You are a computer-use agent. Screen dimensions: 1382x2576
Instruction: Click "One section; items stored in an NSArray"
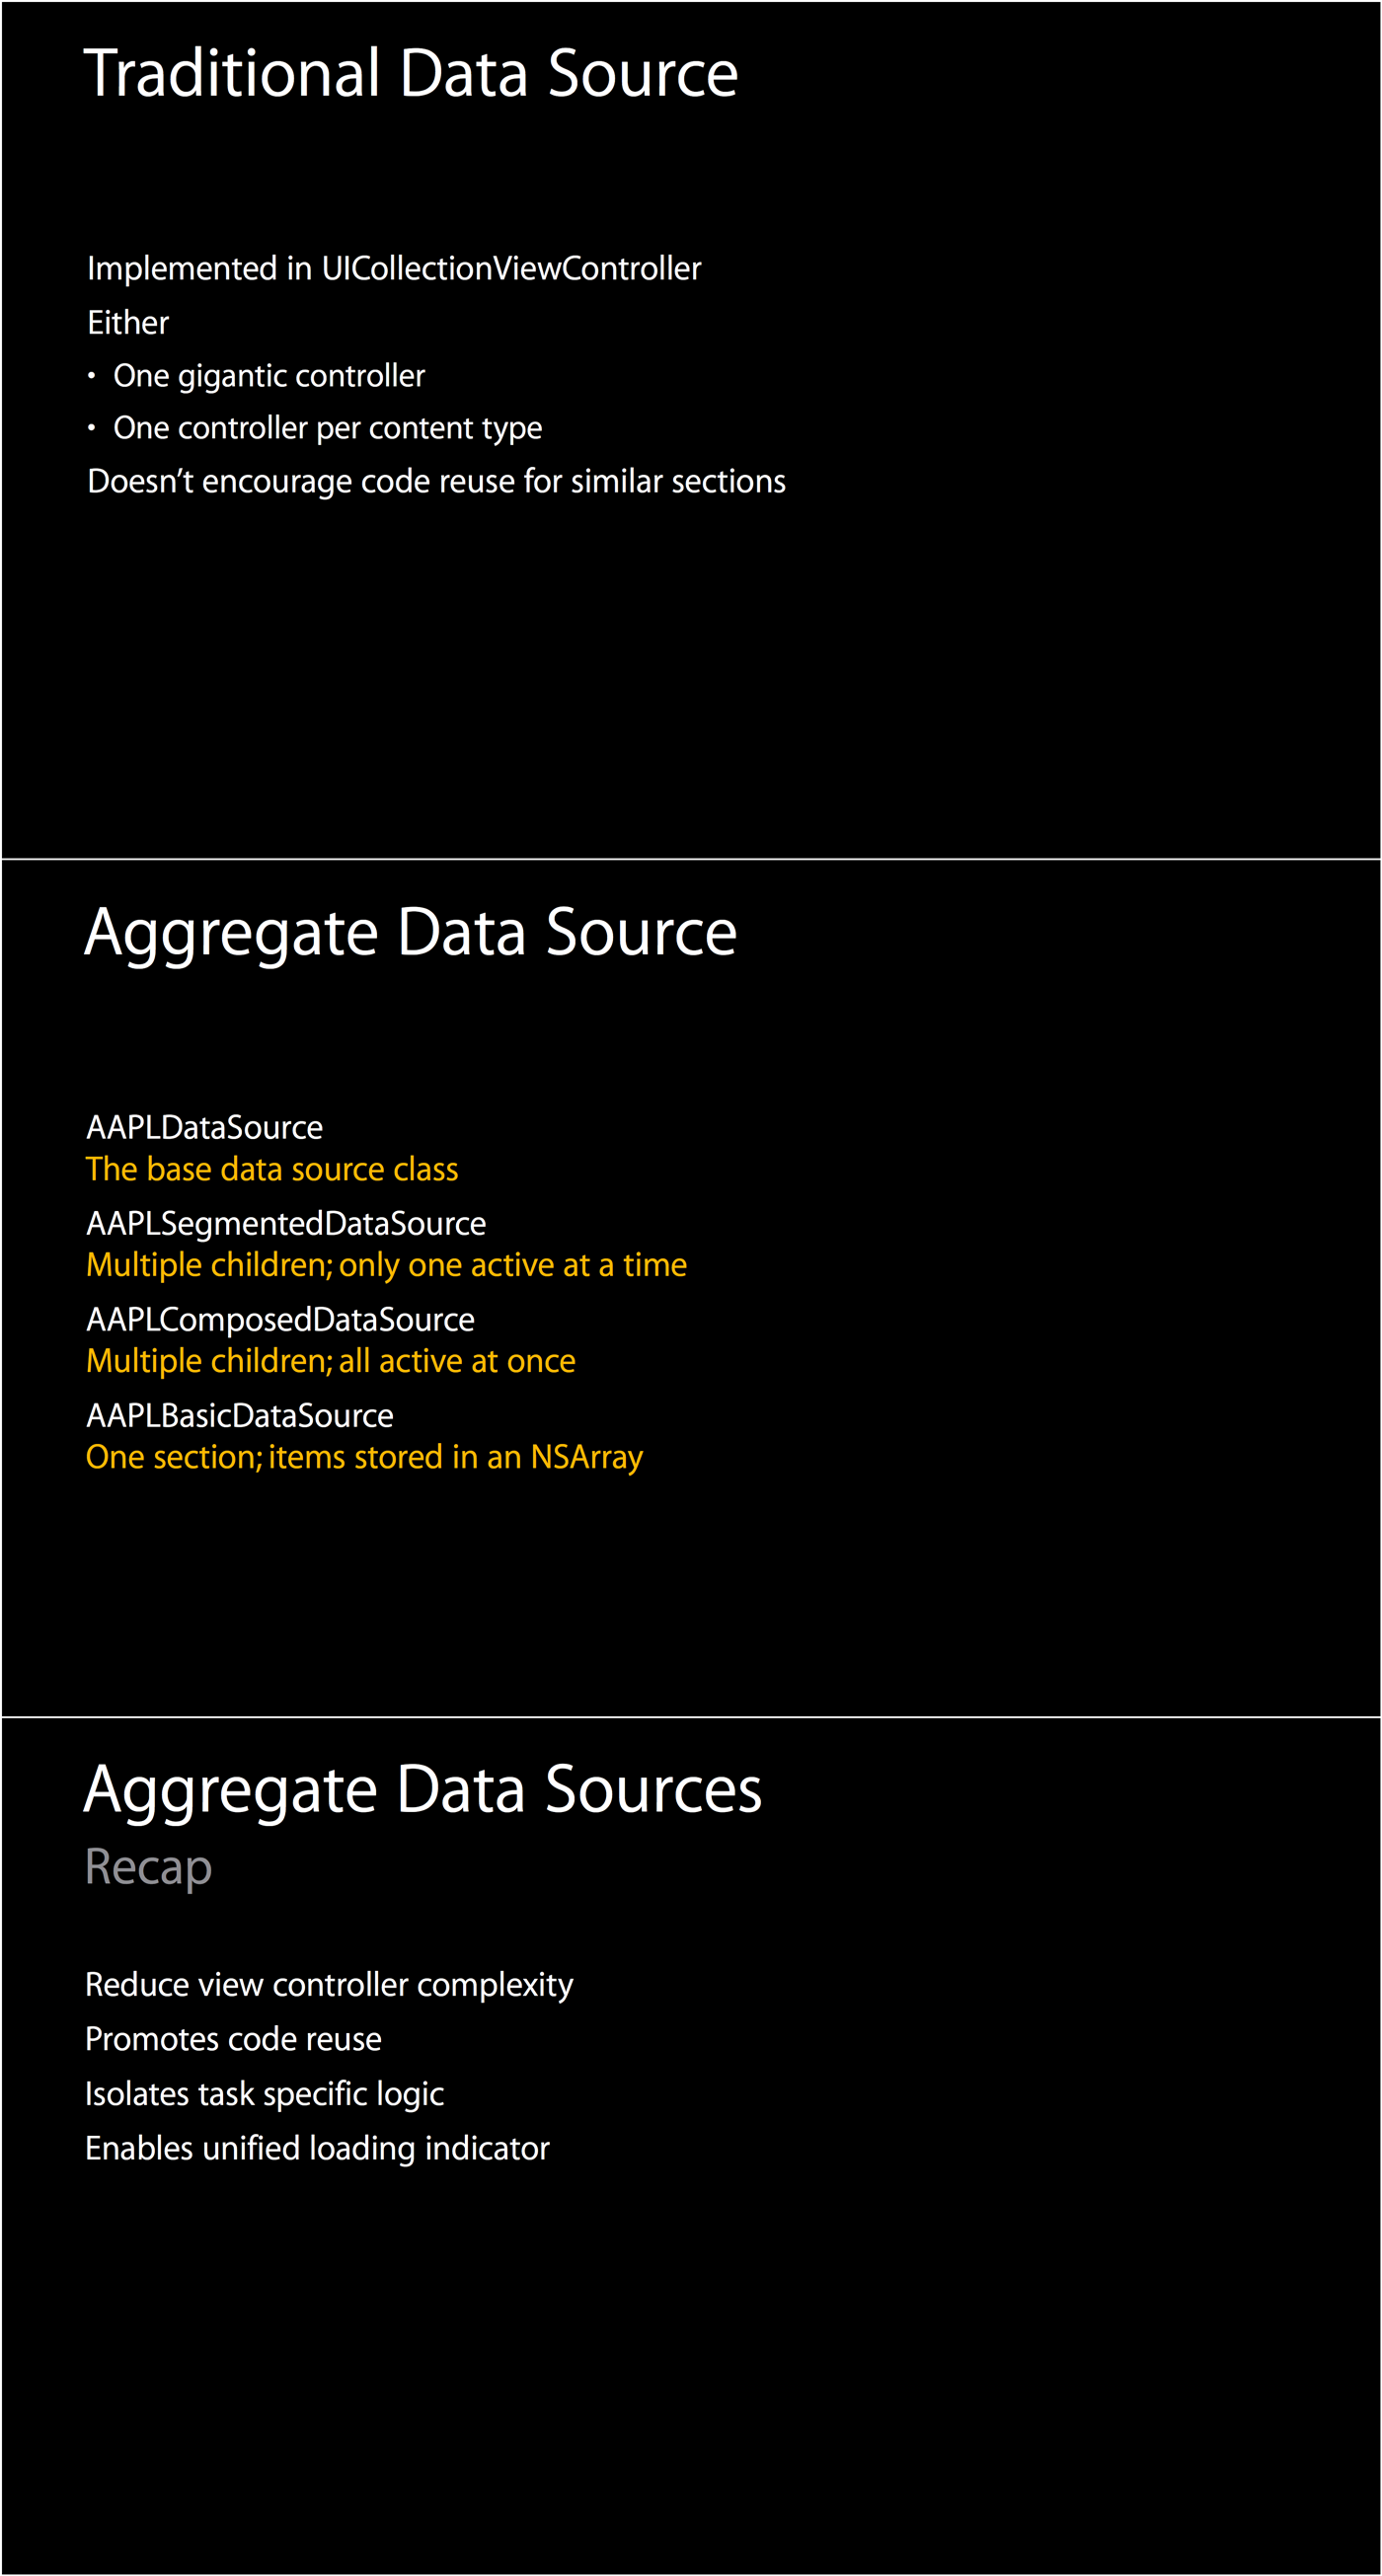coord(364,1458)
